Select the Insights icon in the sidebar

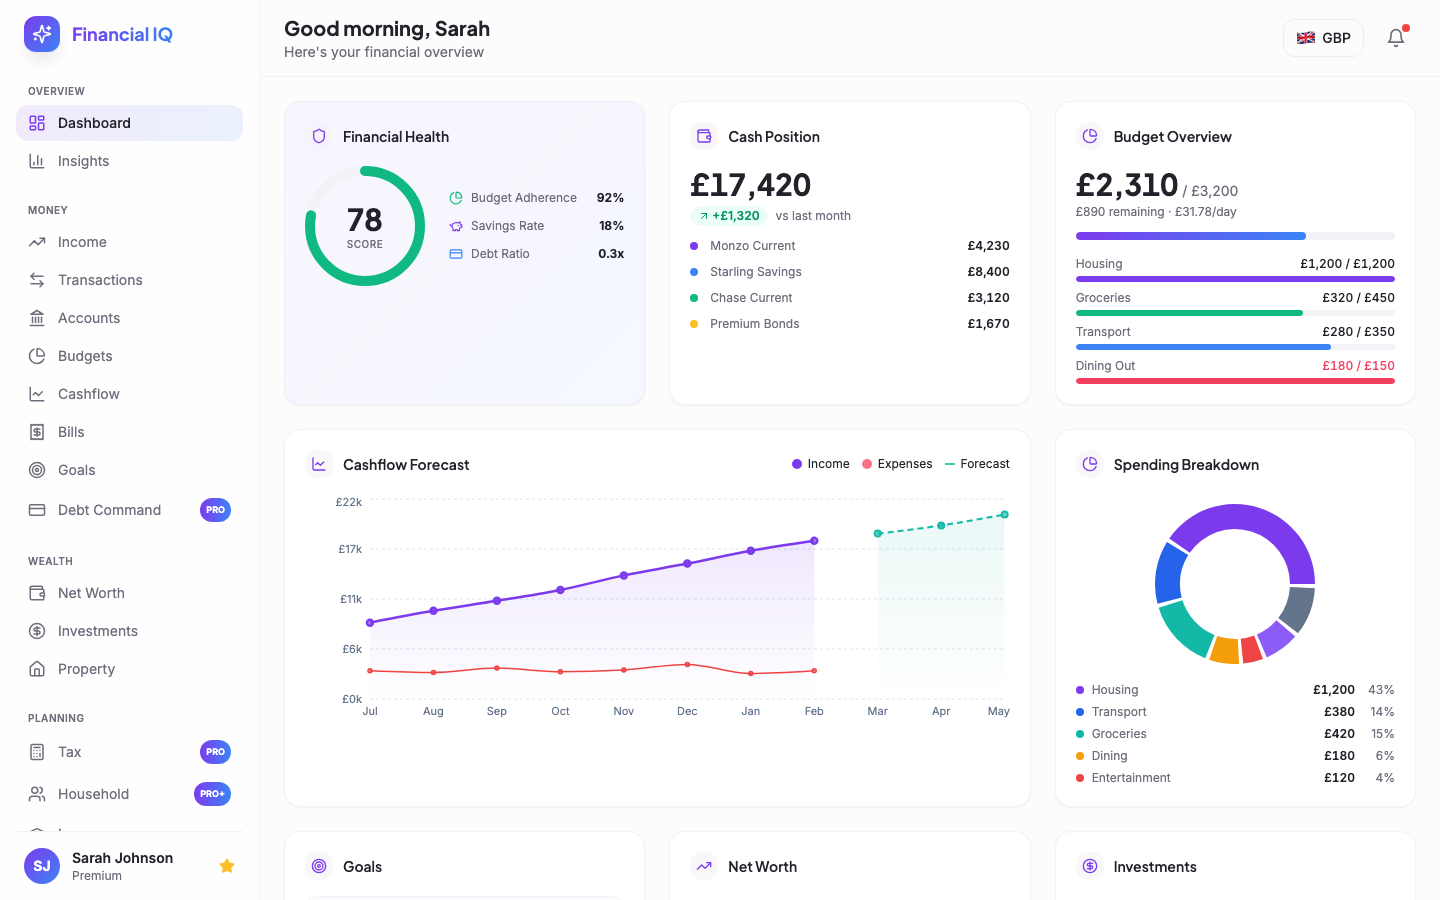[x=36, y=160]
